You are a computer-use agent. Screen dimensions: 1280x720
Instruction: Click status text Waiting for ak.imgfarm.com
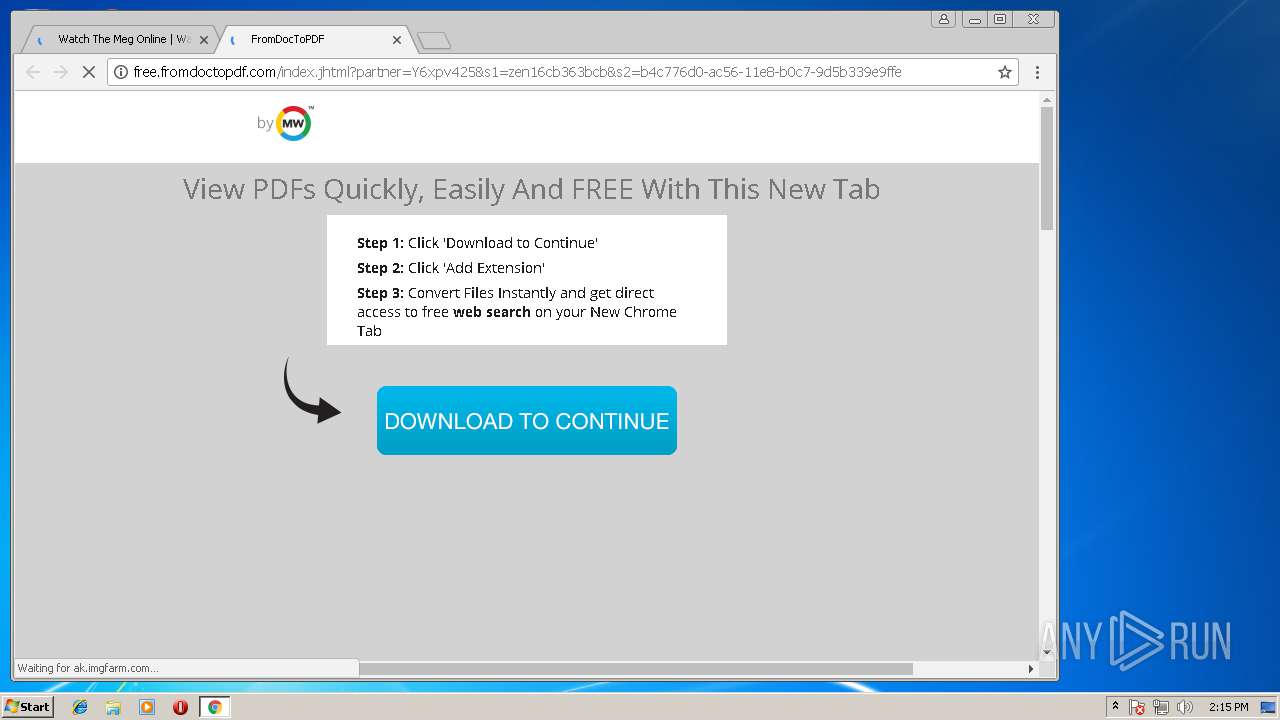(x=88, y=668)
